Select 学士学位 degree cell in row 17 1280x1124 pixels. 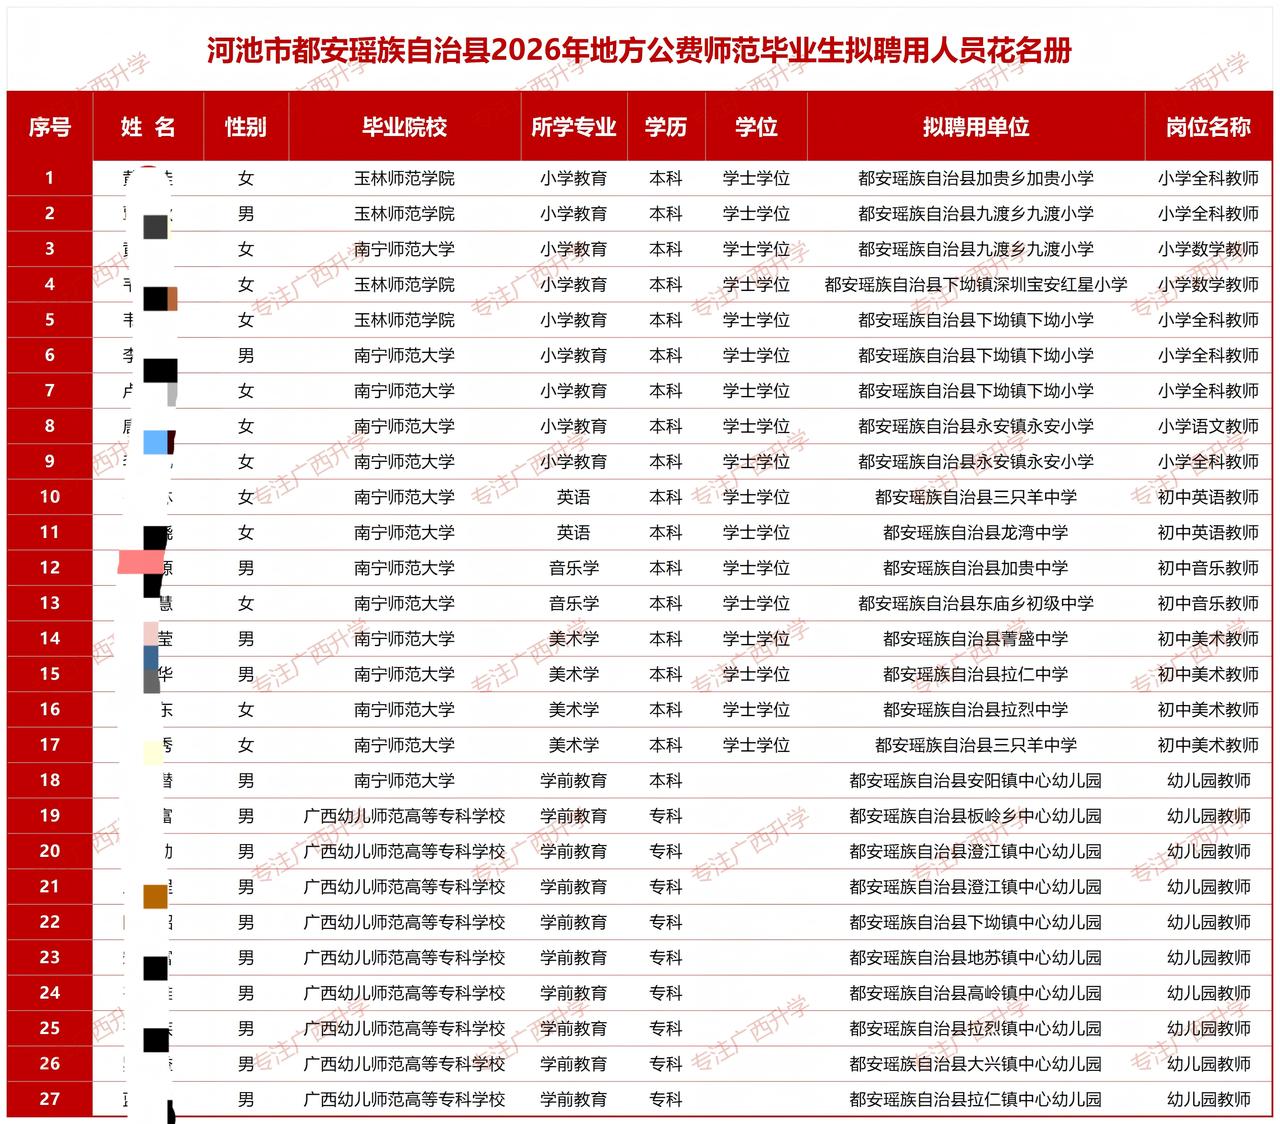756,745
